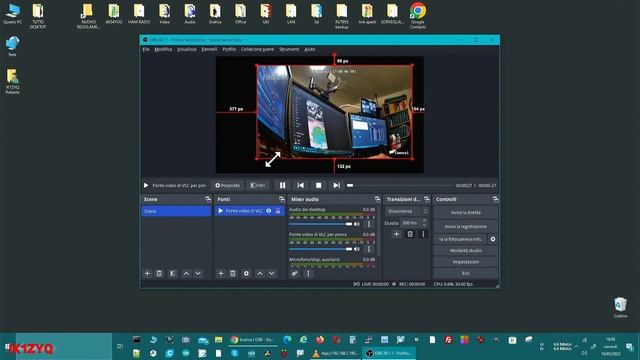Open scene filters icon in Scene panel

[x=173, y=273]
